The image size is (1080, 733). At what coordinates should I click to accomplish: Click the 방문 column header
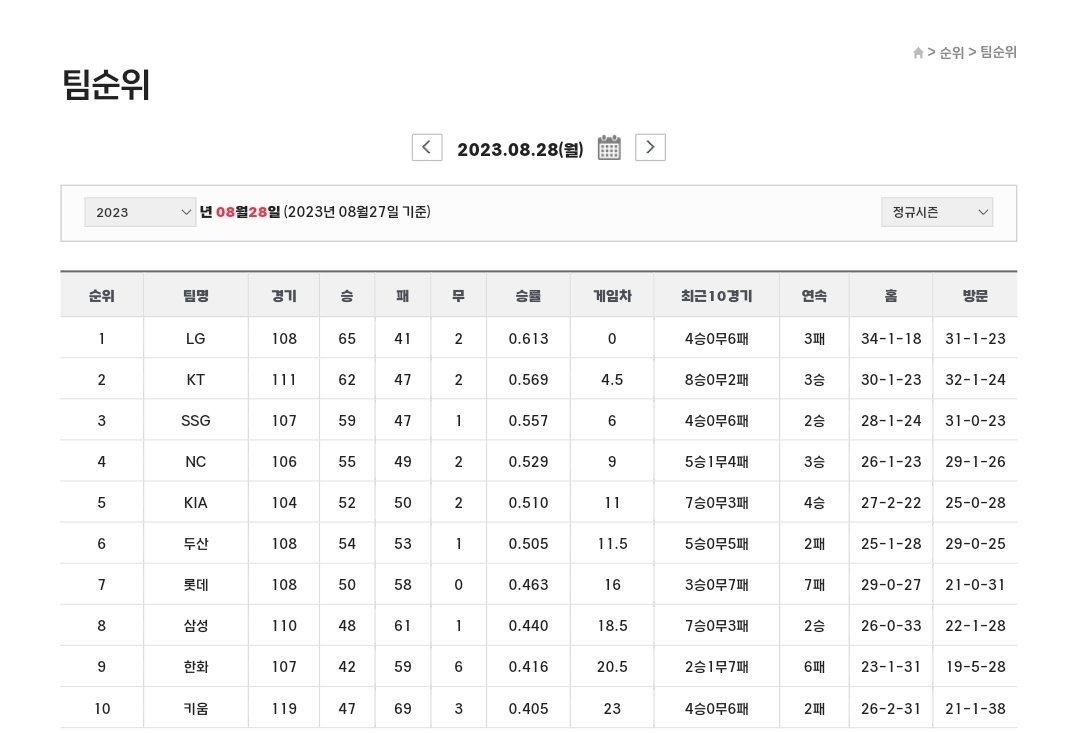point(975,296)
